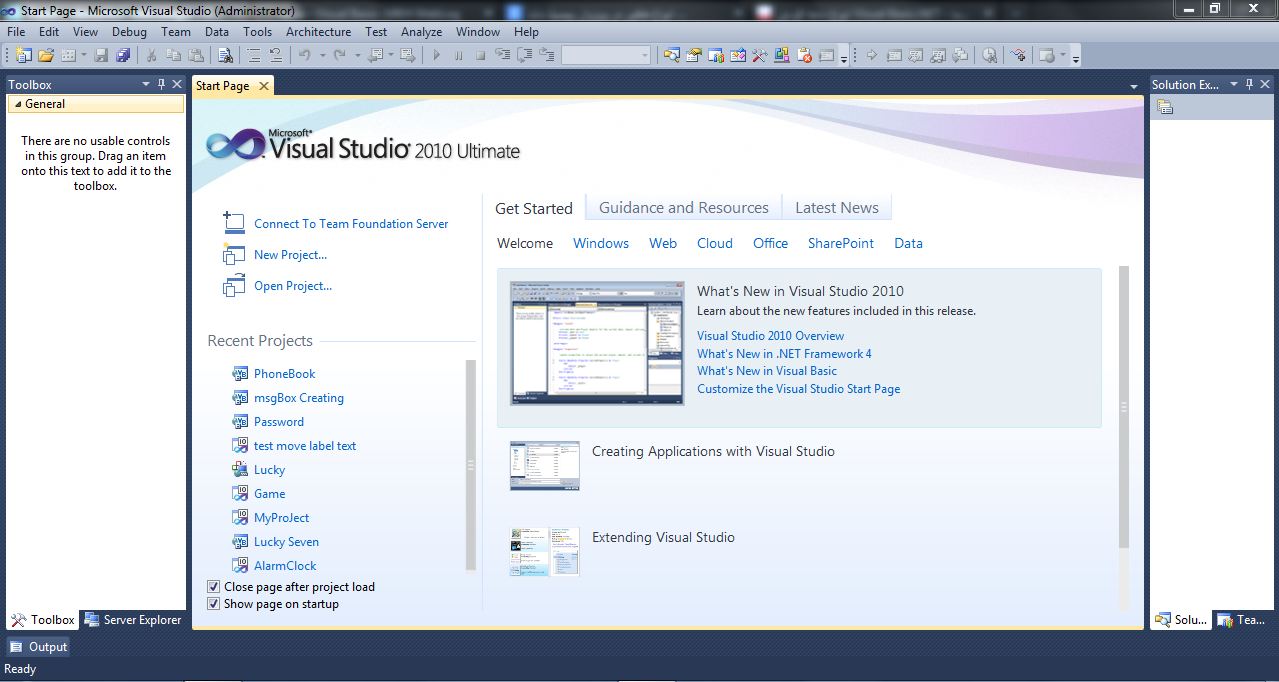The image size is (1279, 682).
Task: Open Visual Studio 2010 Overview link
Action: pyautogui.click(x=770, y=336)
